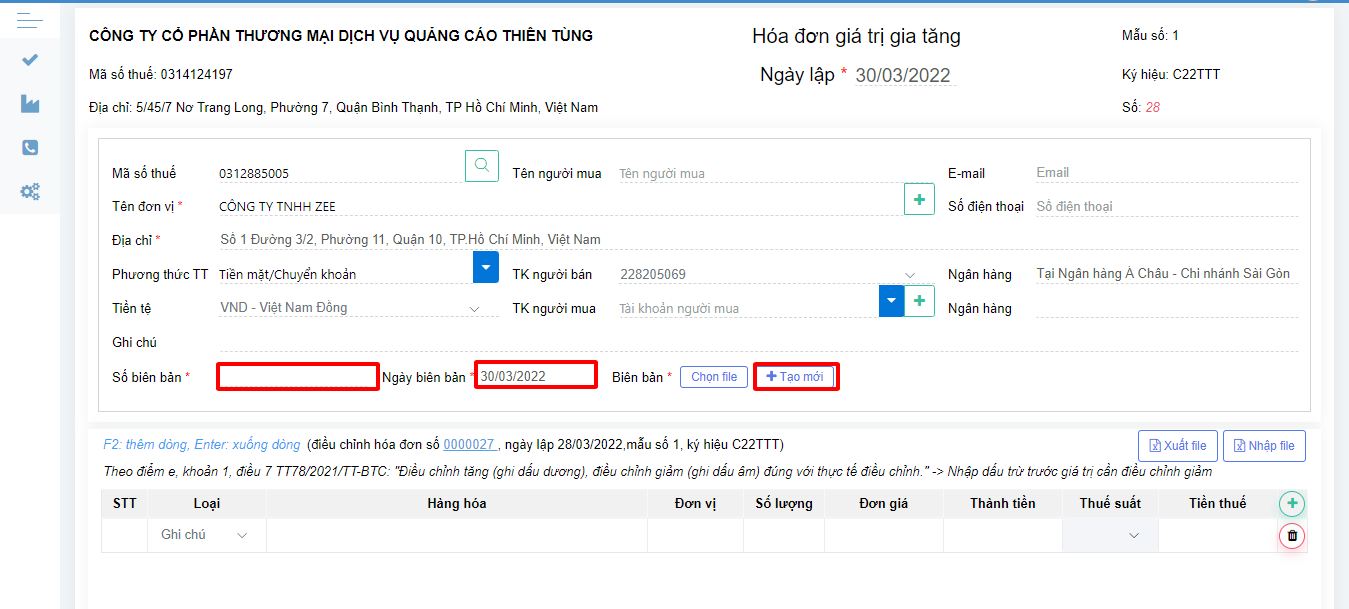Open the Loại dropdown showing Ghi chú
This screenshot has width=1349, height=609.
(205, 536)
